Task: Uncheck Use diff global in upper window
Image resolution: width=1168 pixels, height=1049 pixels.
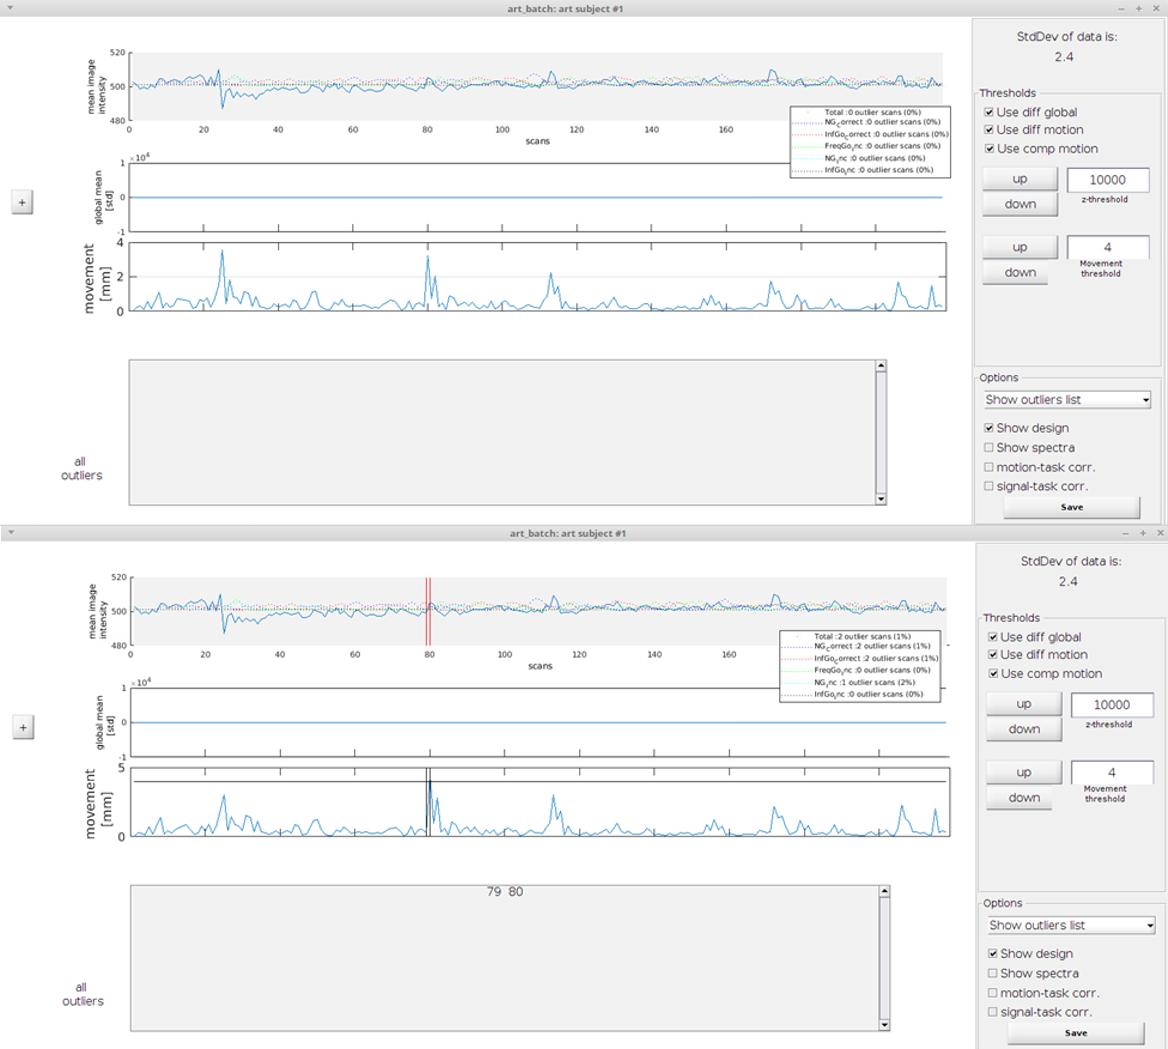Action: pos(989,113)
